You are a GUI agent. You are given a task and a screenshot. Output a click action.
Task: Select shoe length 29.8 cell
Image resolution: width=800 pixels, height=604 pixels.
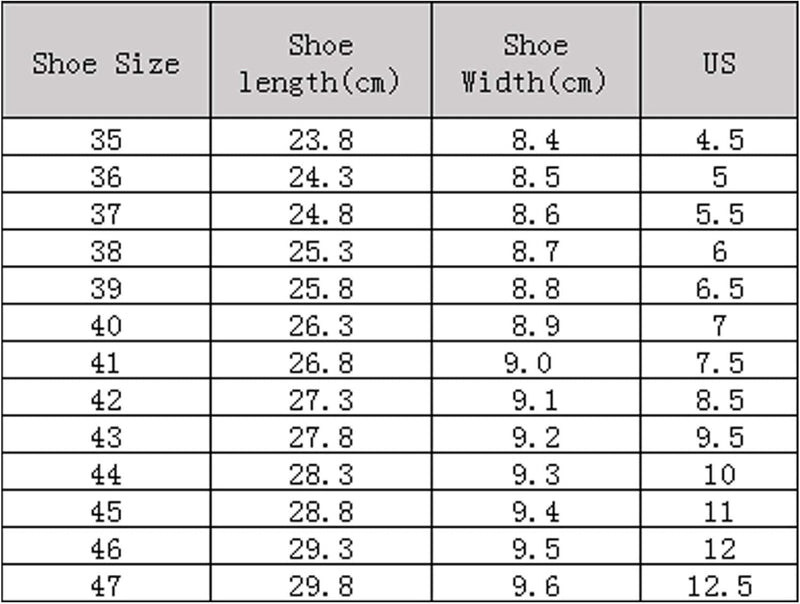321,586
